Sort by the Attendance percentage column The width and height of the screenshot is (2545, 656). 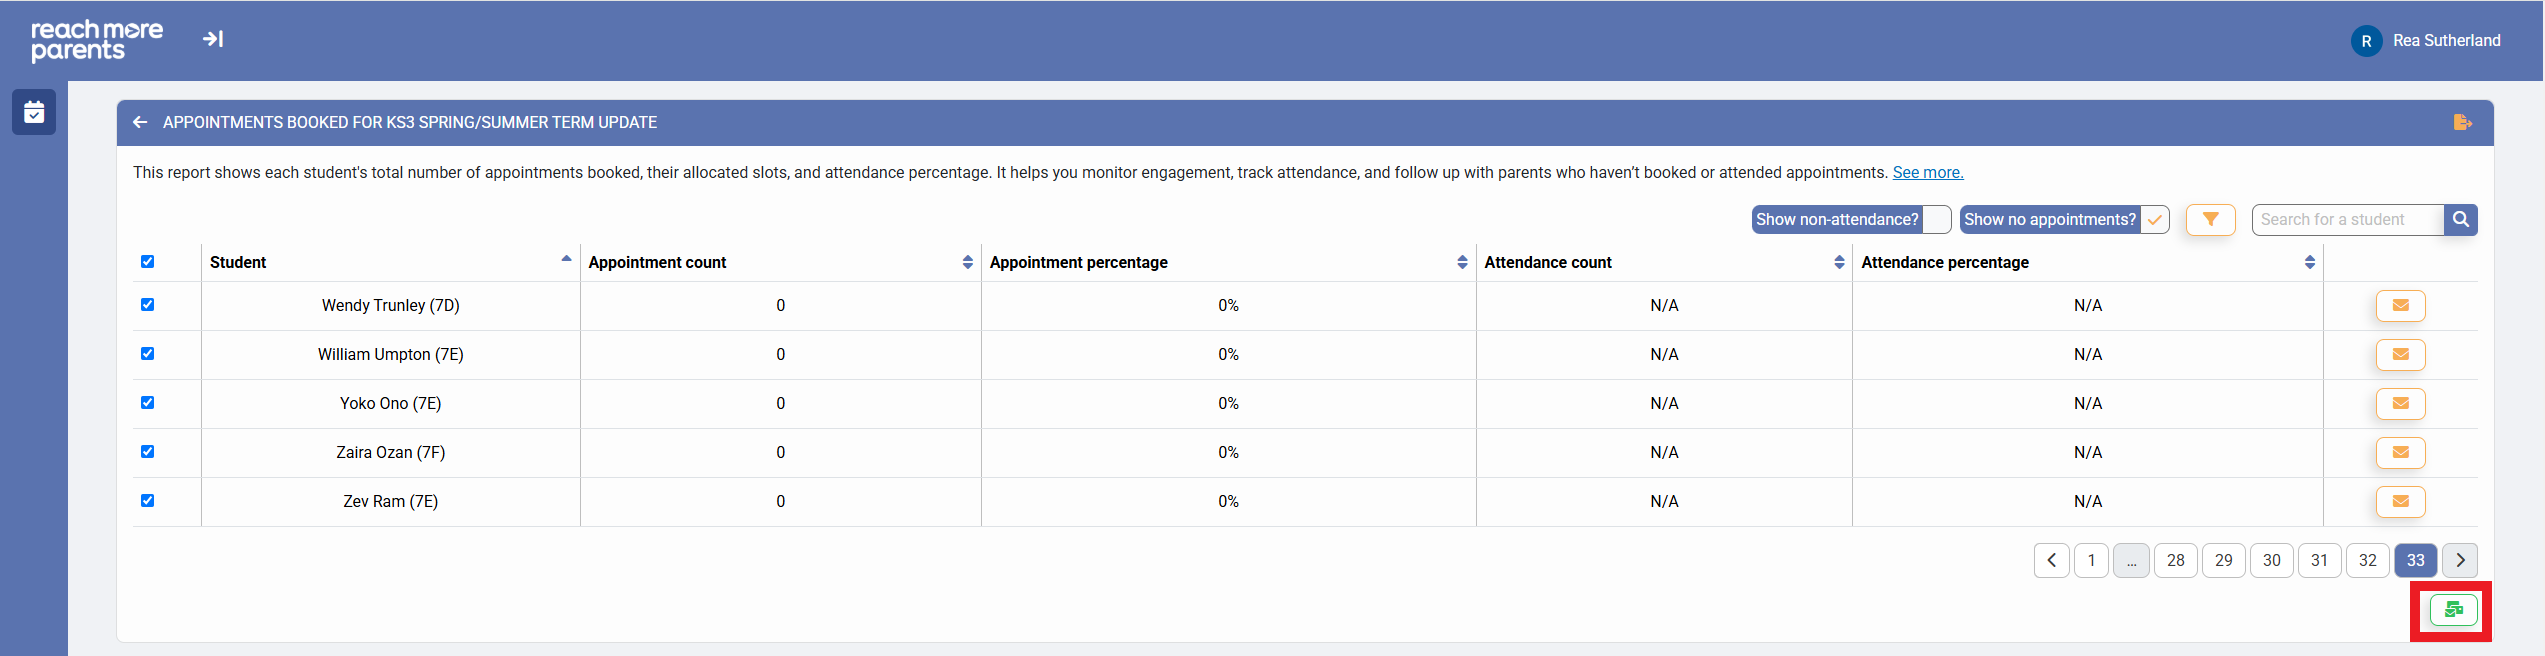2309,262
